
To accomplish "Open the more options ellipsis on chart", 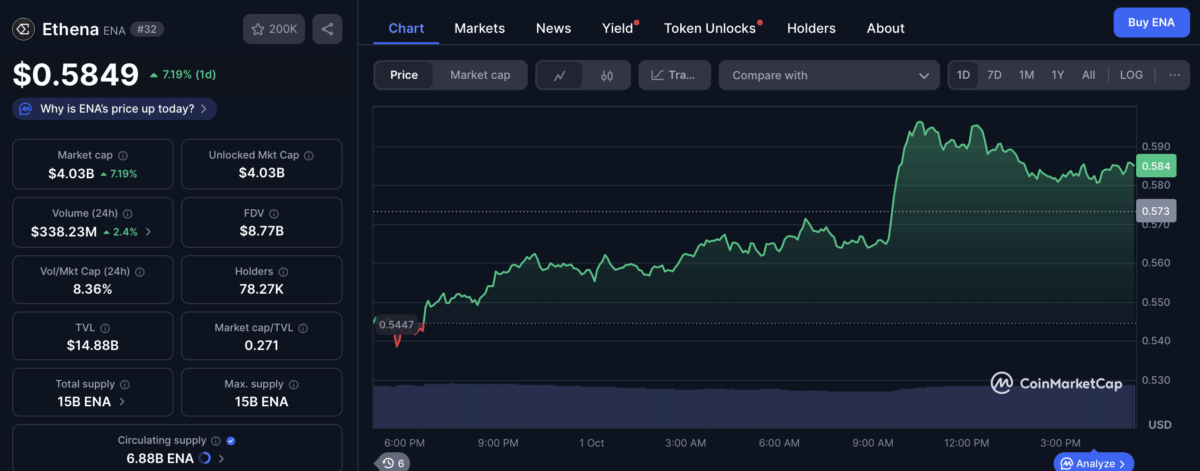I will 1173,75.
